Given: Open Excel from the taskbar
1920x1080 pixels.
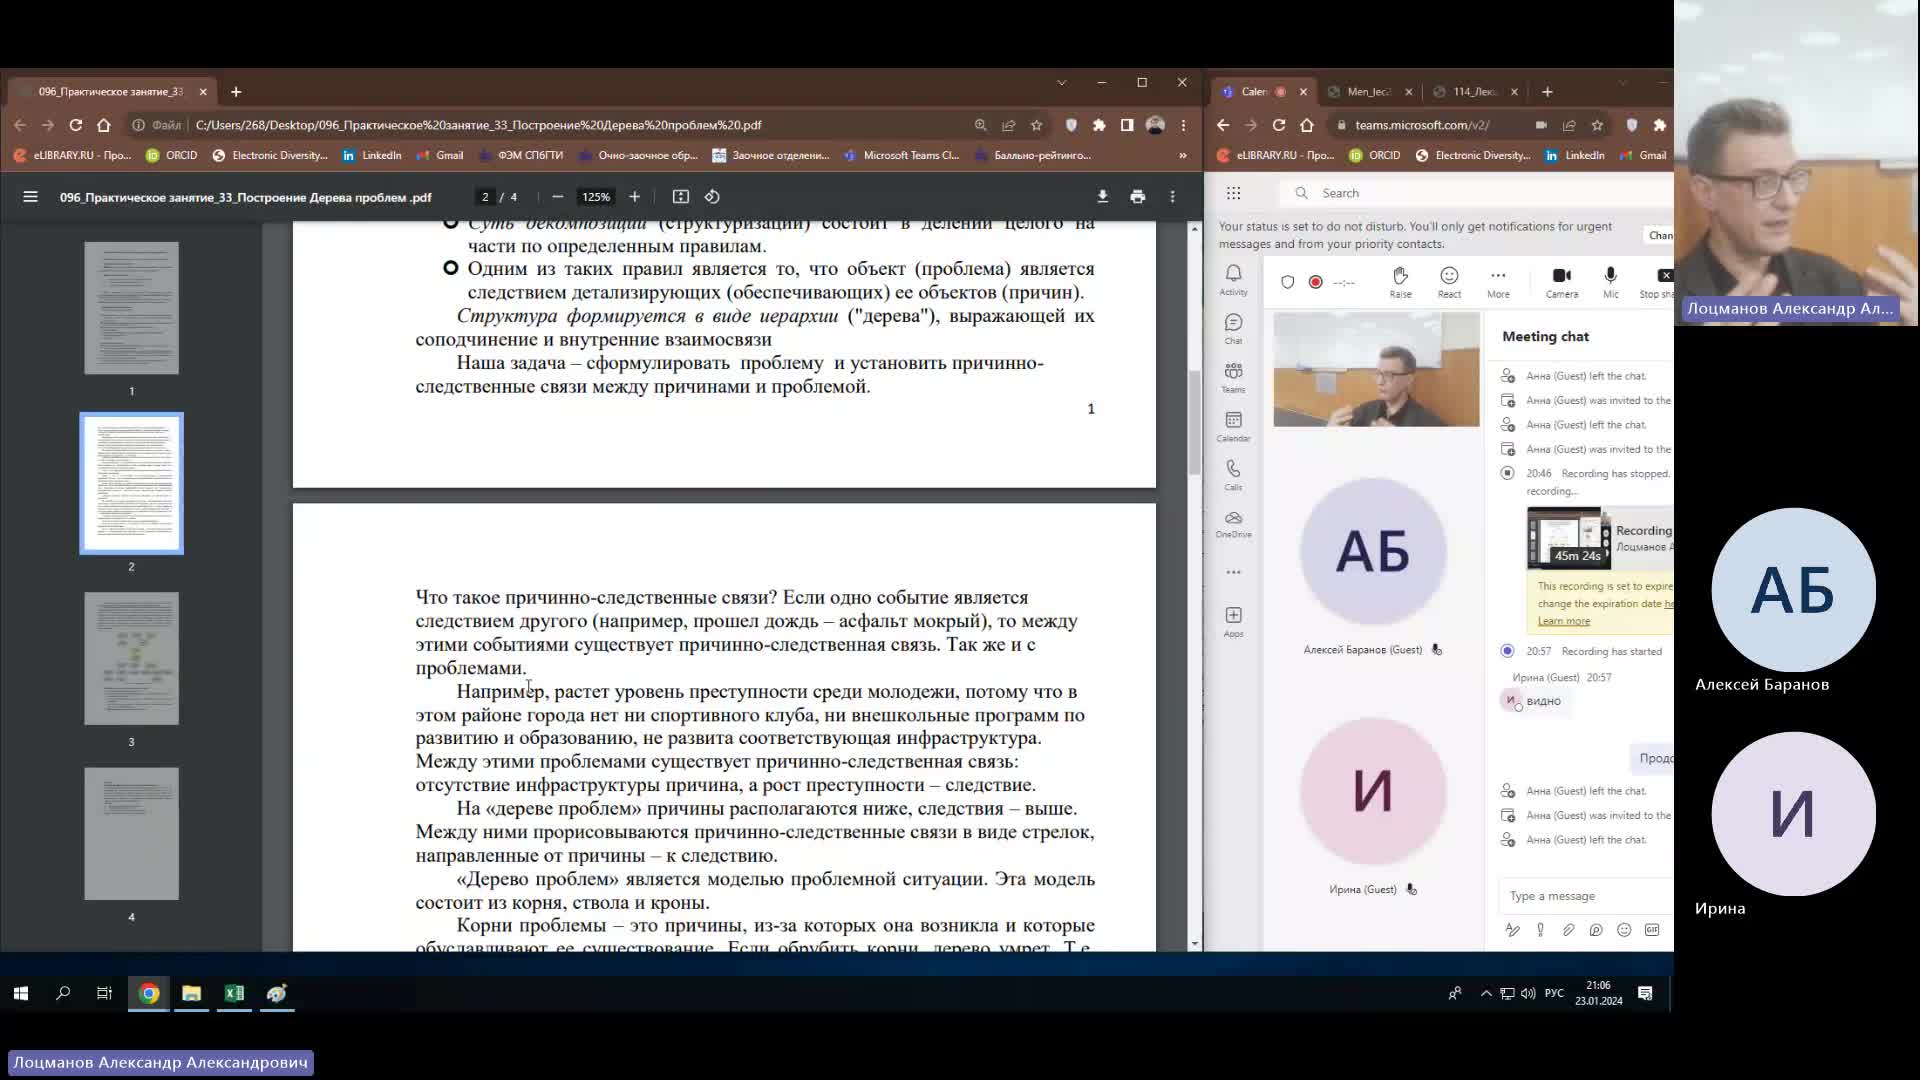Looking at the screenshot, I should pyautogui.click(x=234, y=993).
